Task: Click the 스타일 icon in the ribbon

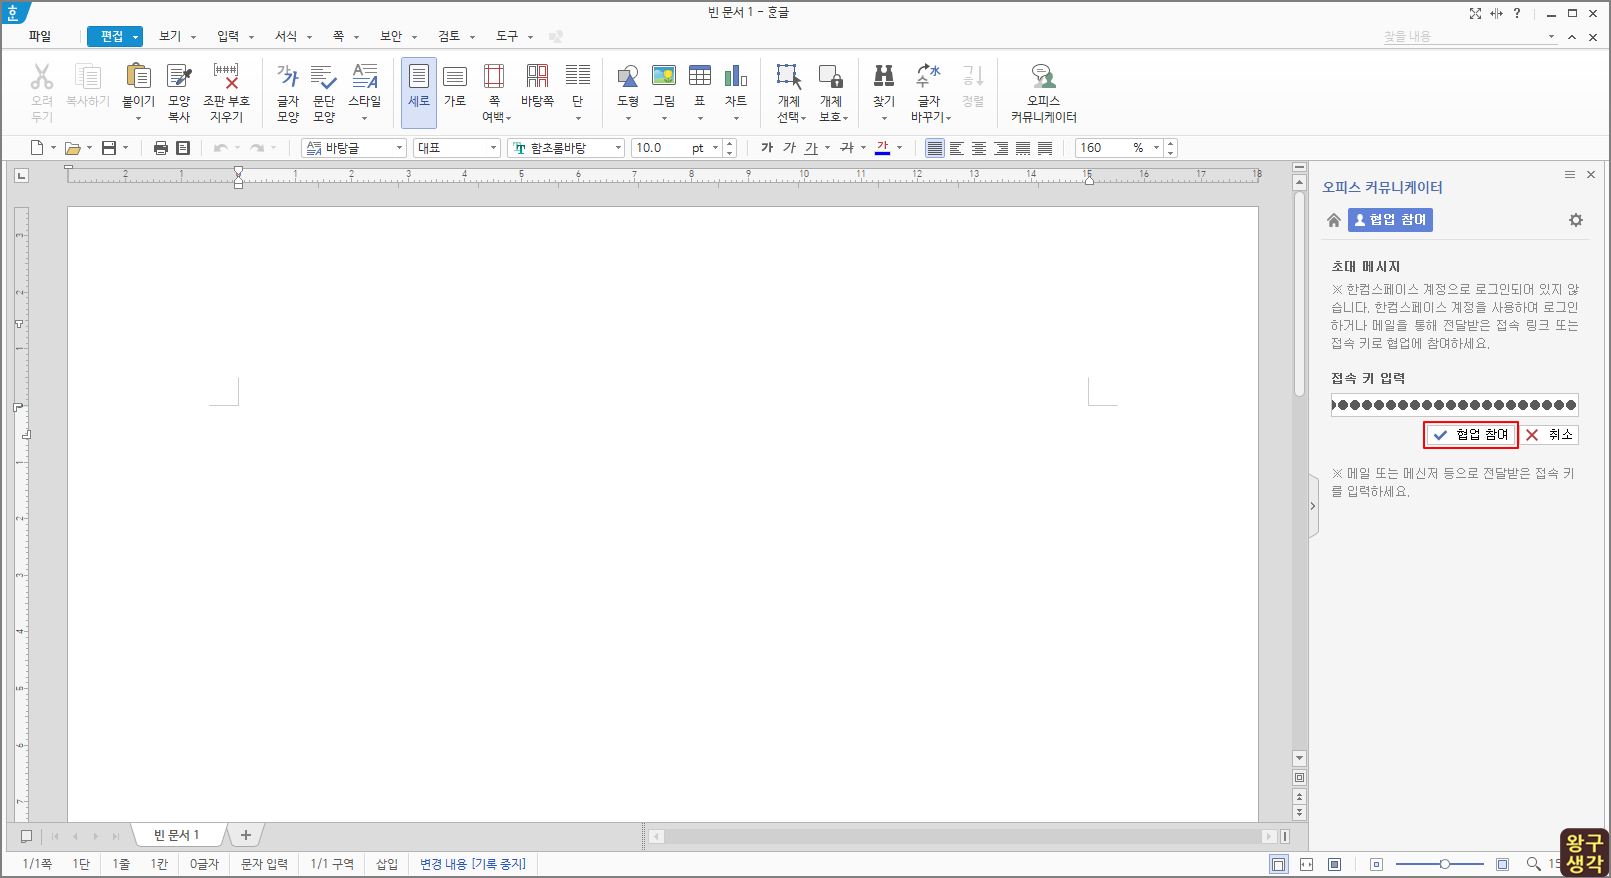Action: pyautogui.click(x=365, y=76)
